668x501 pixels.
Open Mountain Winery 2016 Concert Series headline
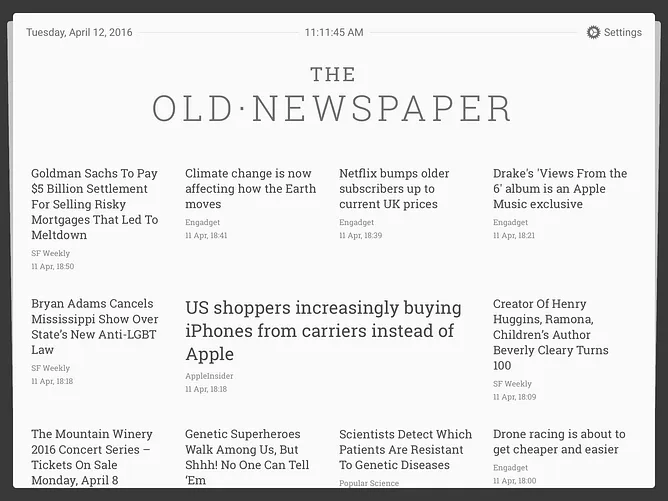[92, 457]
